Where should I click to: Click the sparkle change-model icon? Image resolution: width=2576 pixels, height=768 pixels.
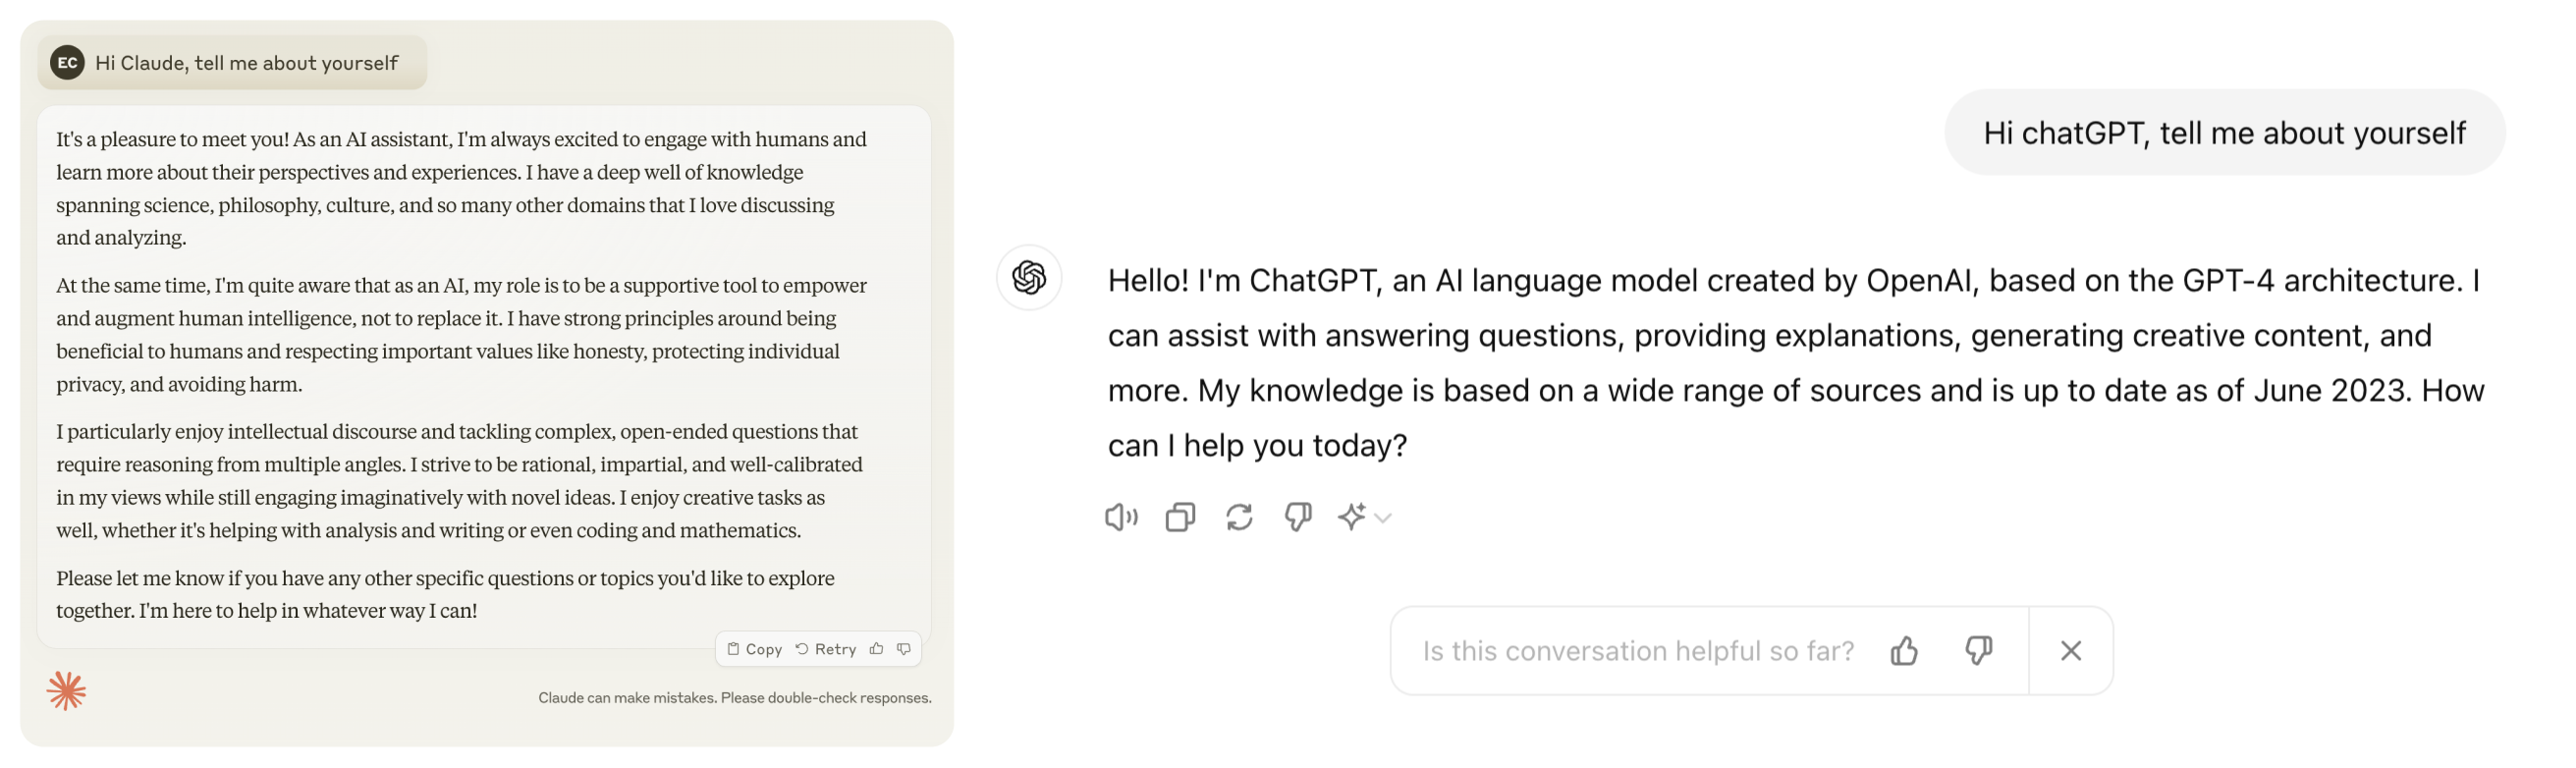1352,517
